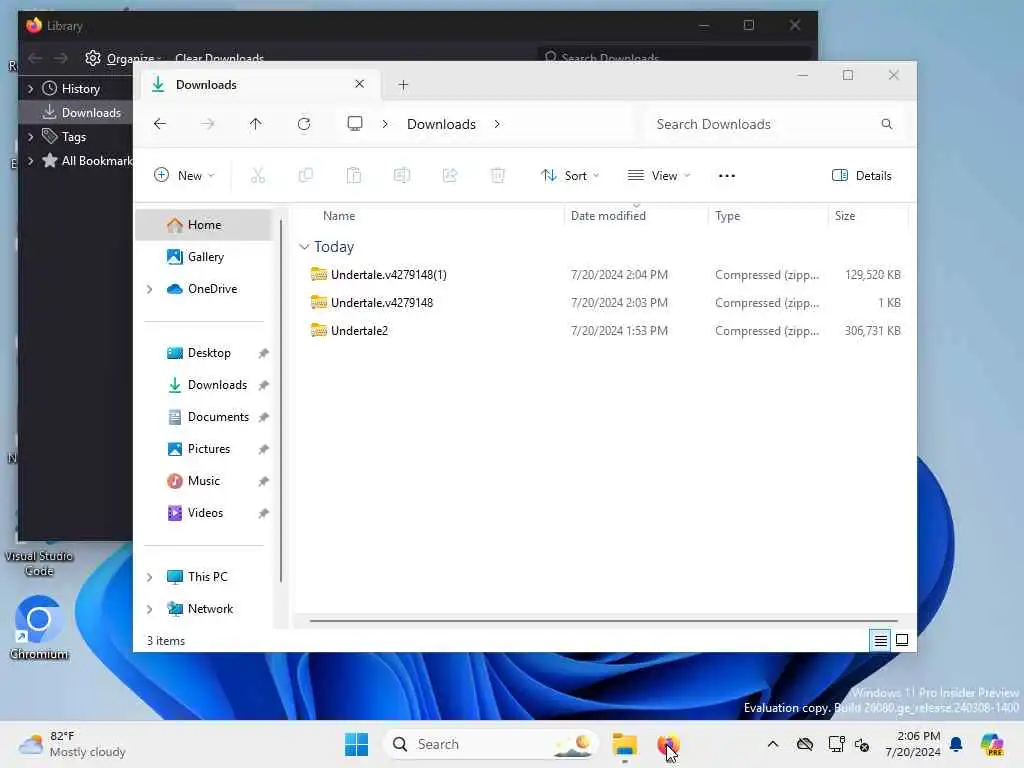The height and width of the screenshot is (768, 1024).
Task: Switch to large thumbnails view icon
Action: (x=902, y=640)
